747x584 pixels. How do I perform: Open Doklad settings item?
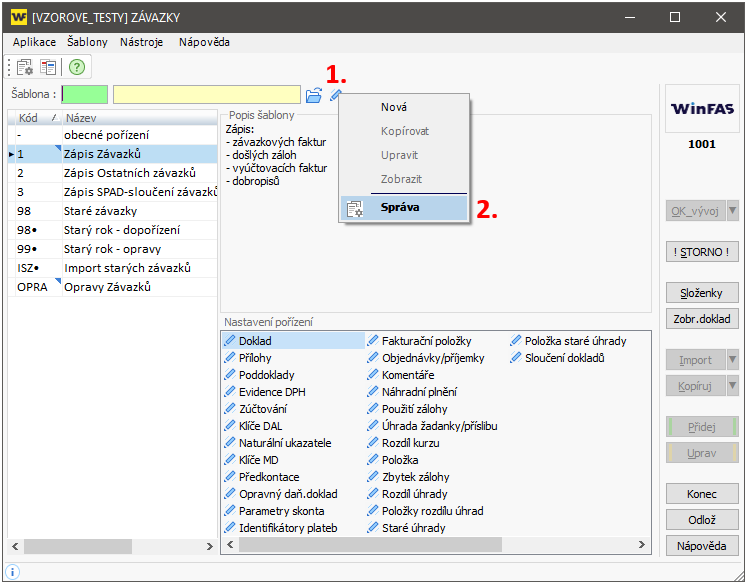(x=293, y=341)
